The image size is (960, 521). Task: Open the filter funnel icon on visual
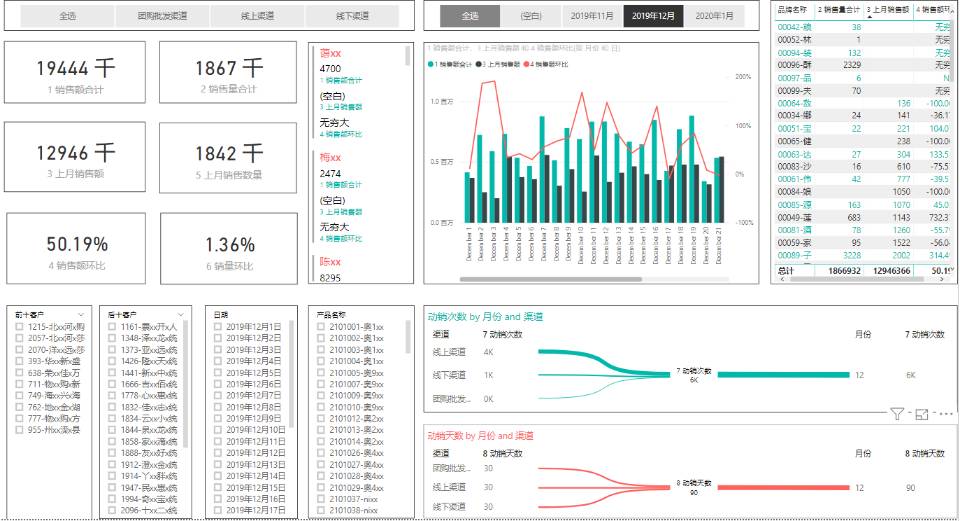click(x=897, y=414)
